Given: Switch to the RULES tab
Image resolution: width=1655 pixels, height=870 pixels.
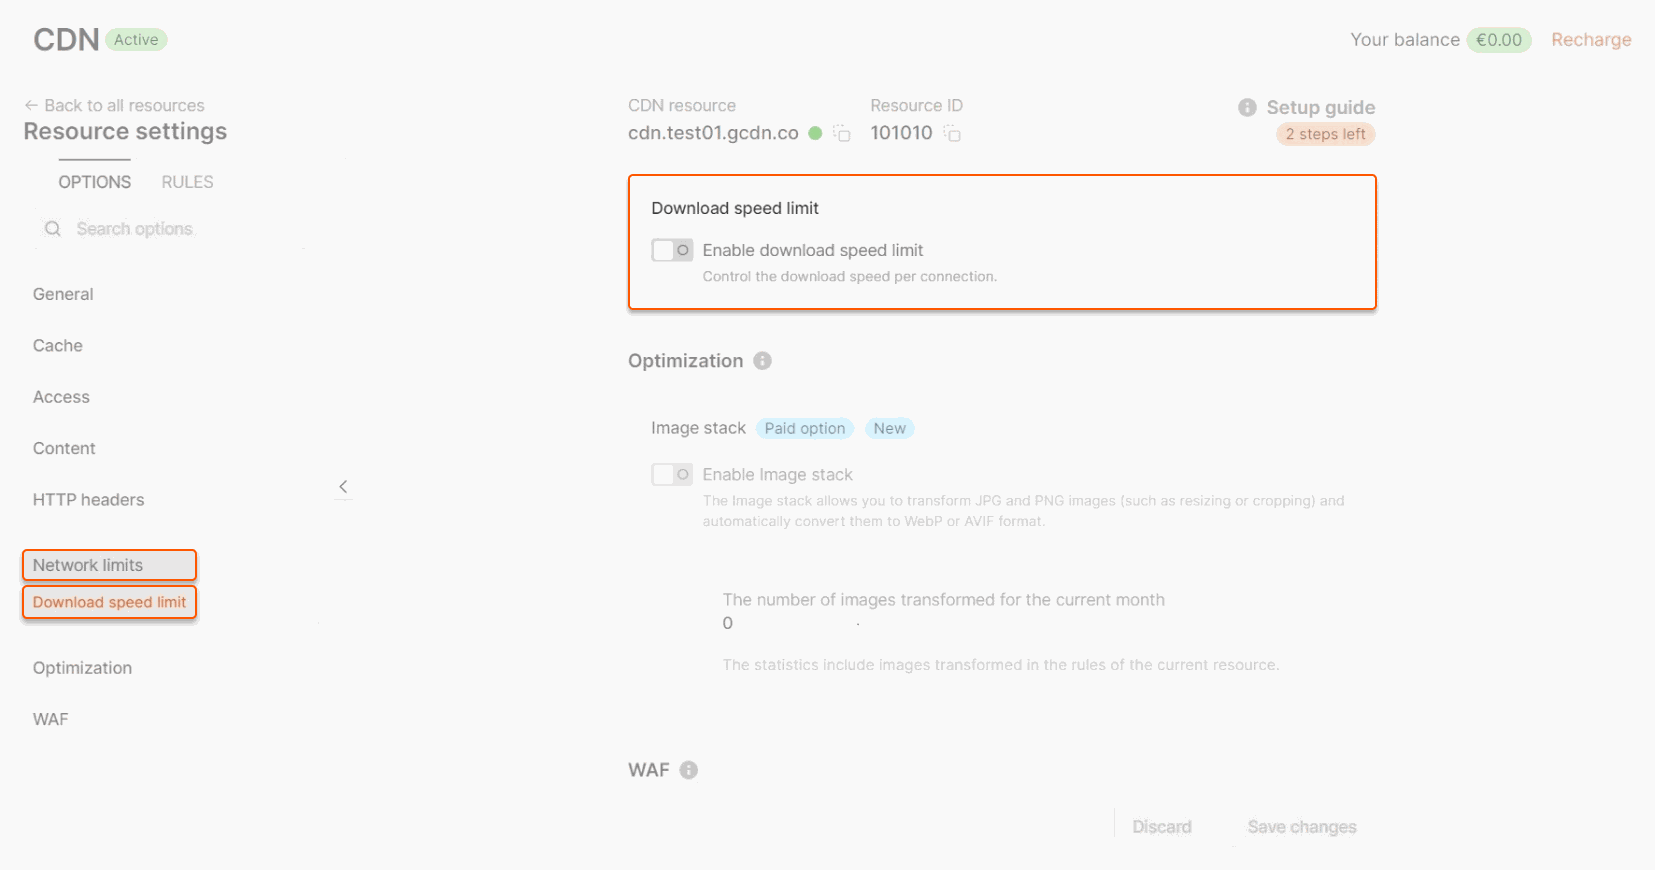Looking at the screenshot, I should [187, 182].
